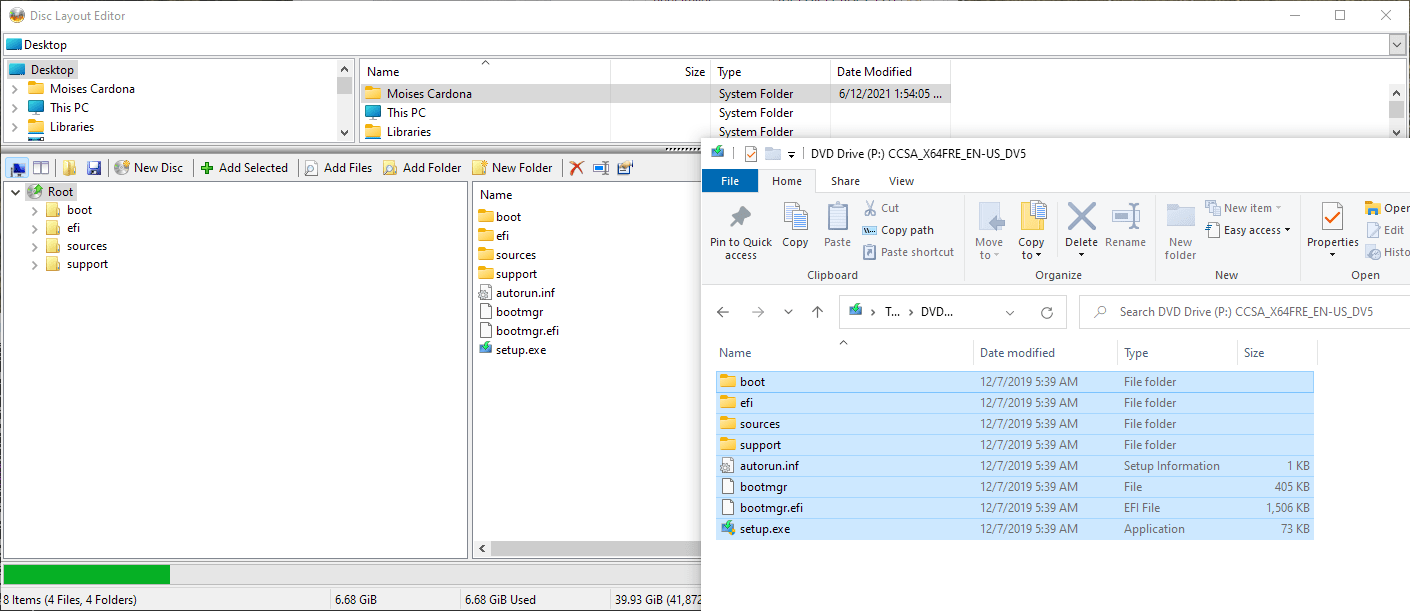Click the rename icon beside the red X
Image resolution: width=1410 pixels, height=611 pixels.
pos(601,168)
